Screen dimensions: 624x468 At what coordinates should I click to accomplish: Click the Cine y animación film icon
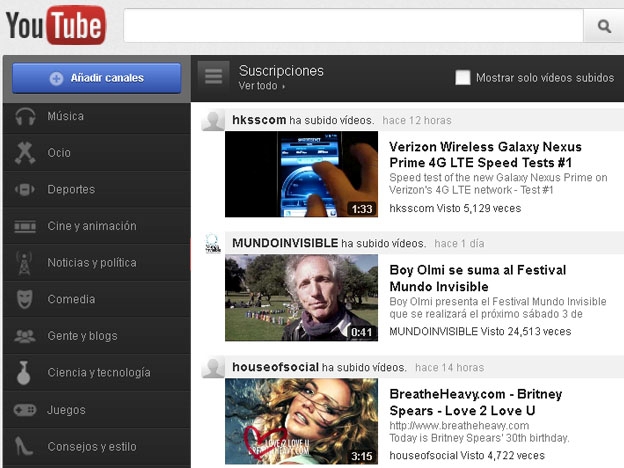[x=25, y=226]
